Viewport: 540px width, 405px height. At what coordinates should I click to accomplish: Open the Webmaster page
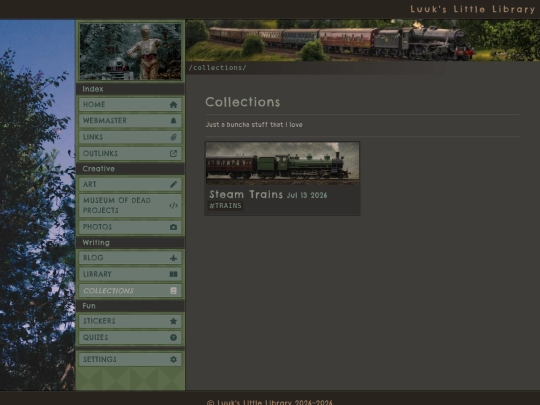(x=130, y=121)
